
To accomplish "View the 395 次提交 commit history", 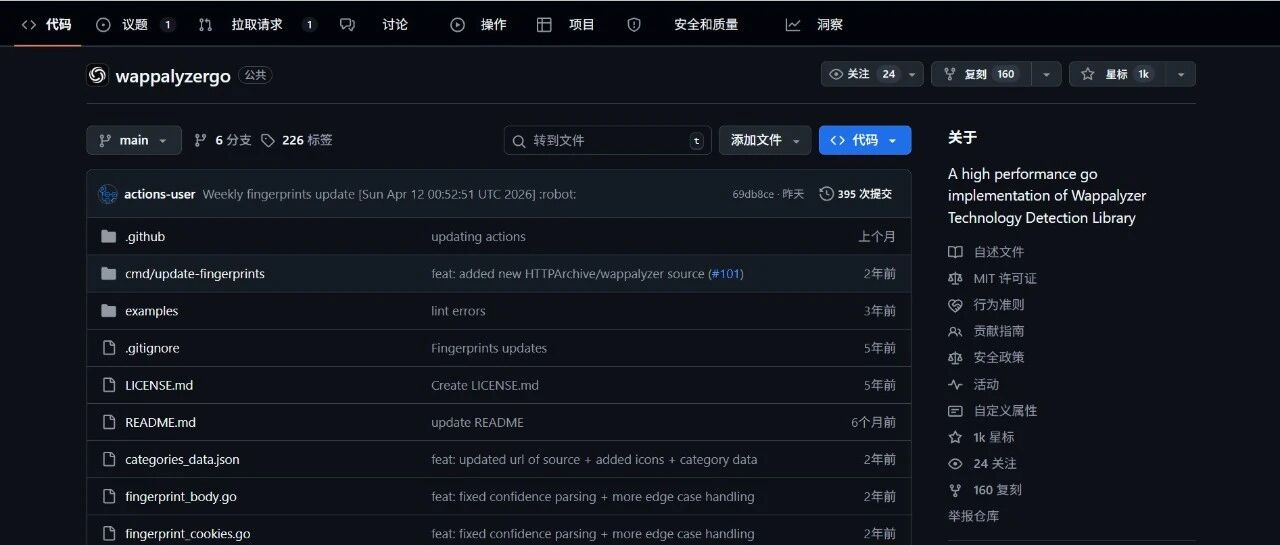I will coord(856,194).
